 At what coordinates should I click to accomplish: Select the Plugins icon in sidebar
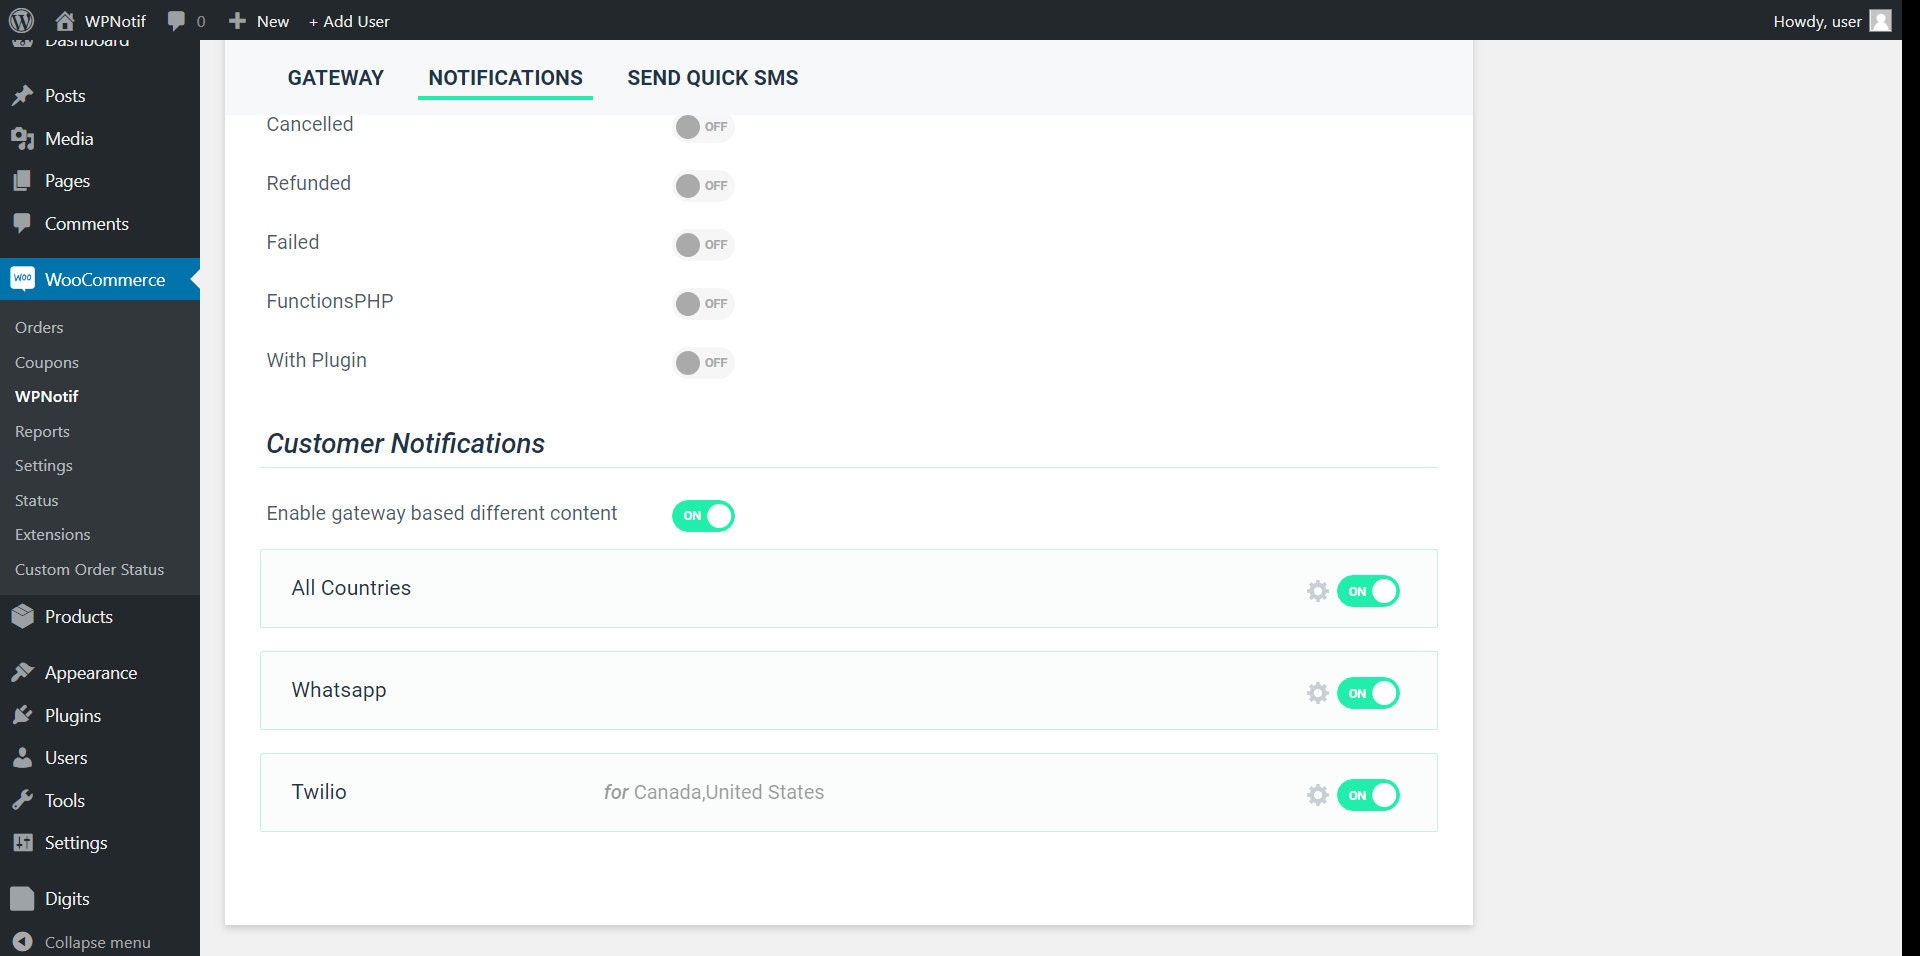(22, 715)
